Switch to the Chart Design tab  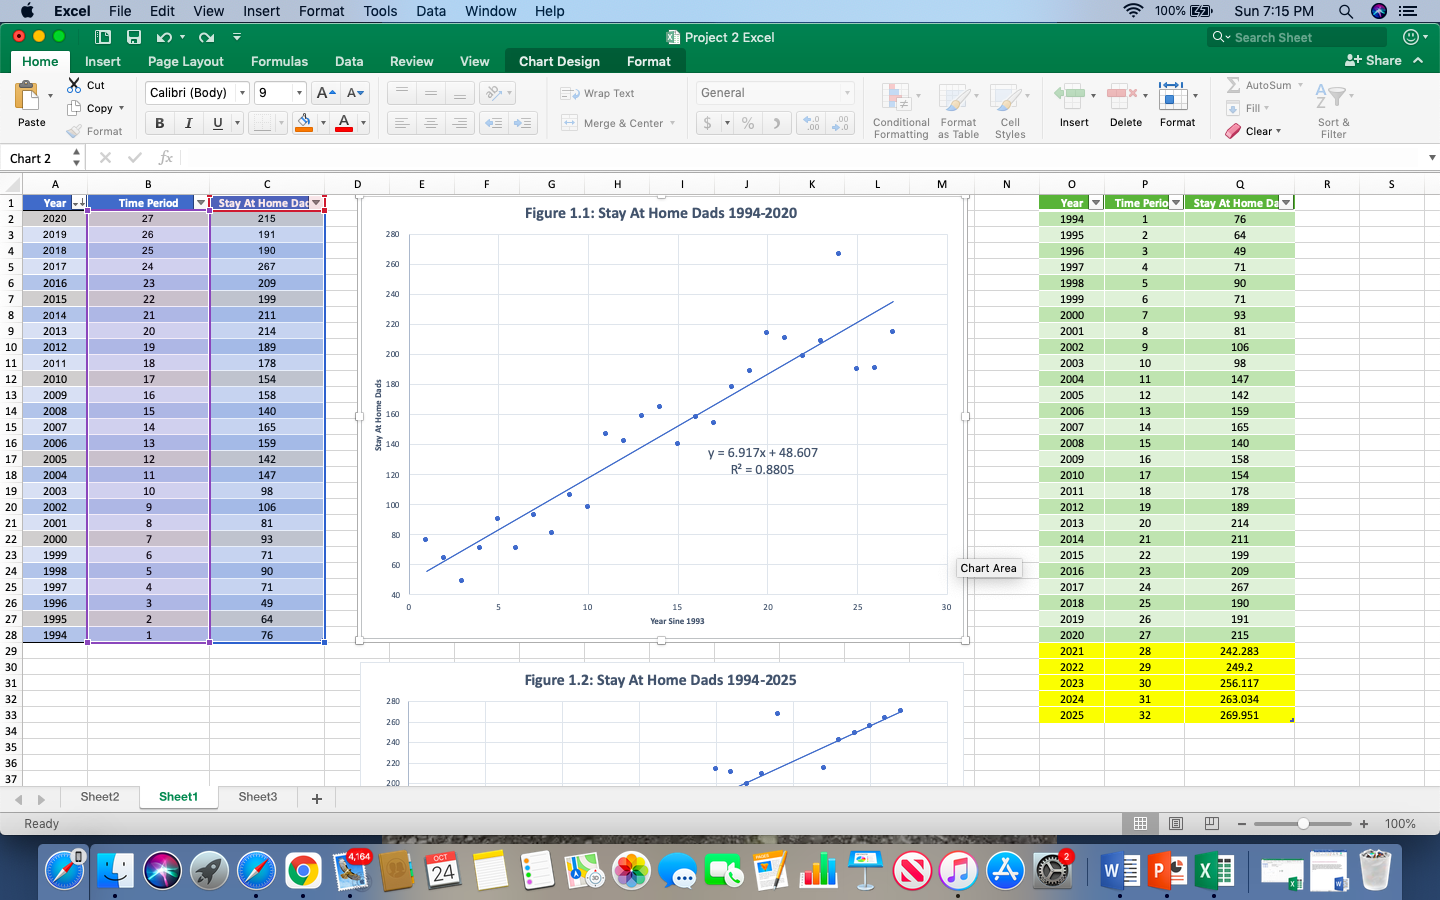559,60
